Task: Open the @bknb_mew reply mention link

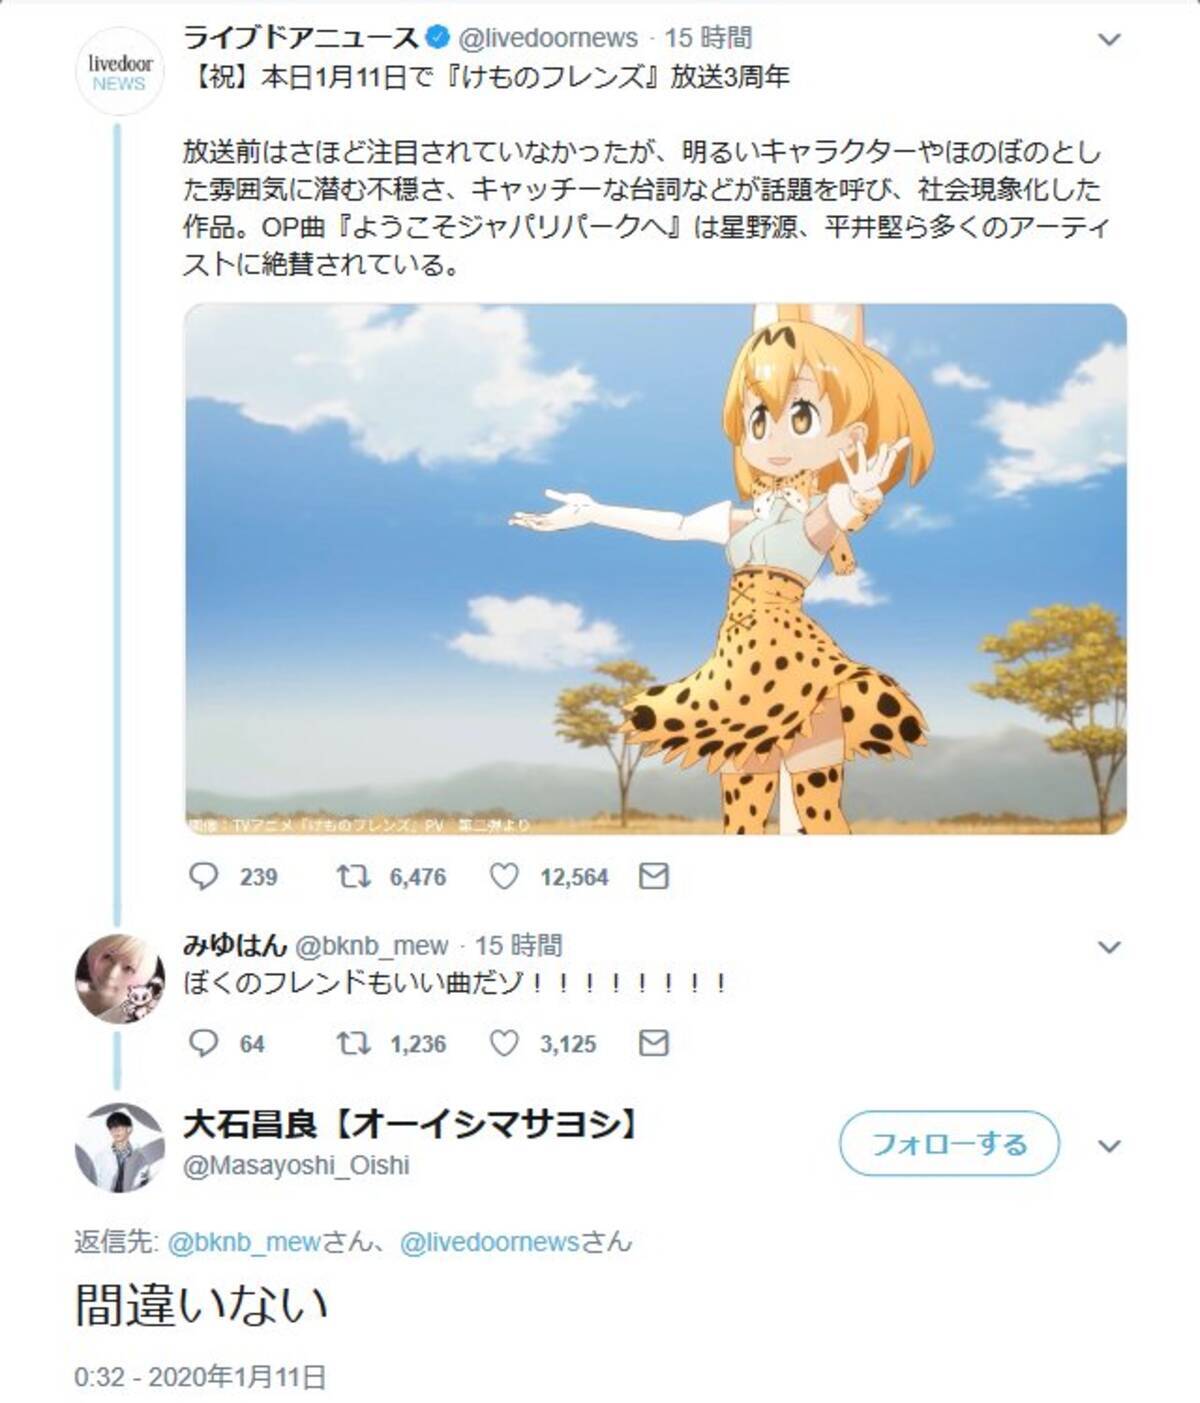Action: pos(244,1242)
